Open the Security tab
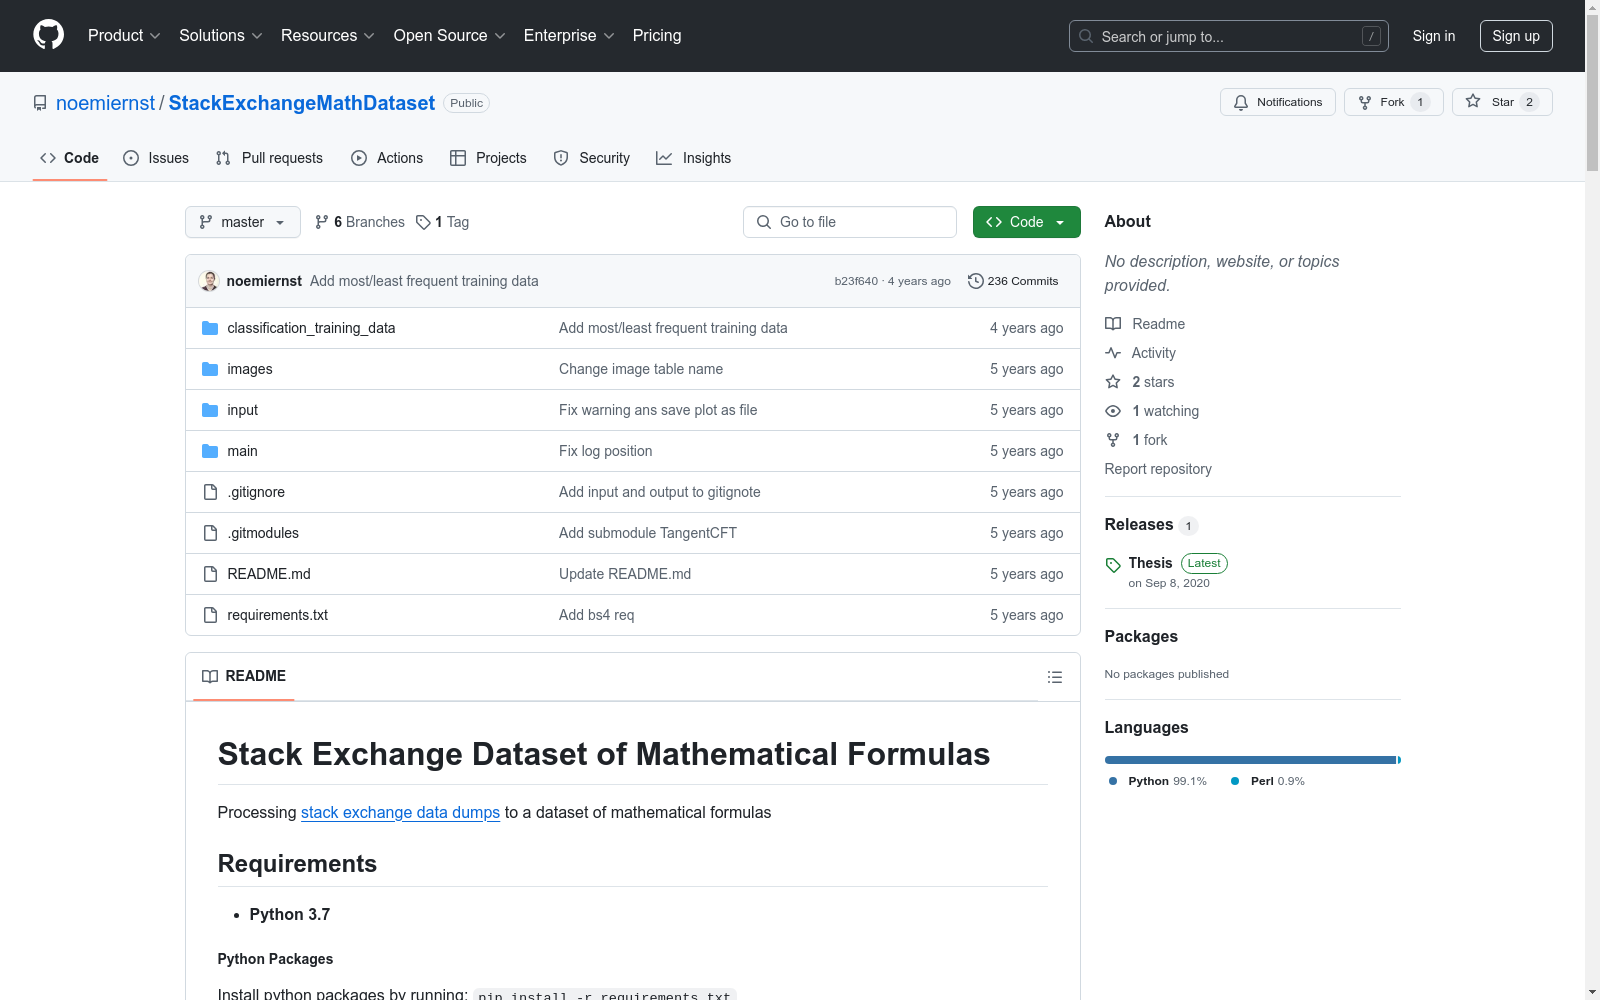The width and height of the screenshot is (1600, 1000). pos(592,158)
